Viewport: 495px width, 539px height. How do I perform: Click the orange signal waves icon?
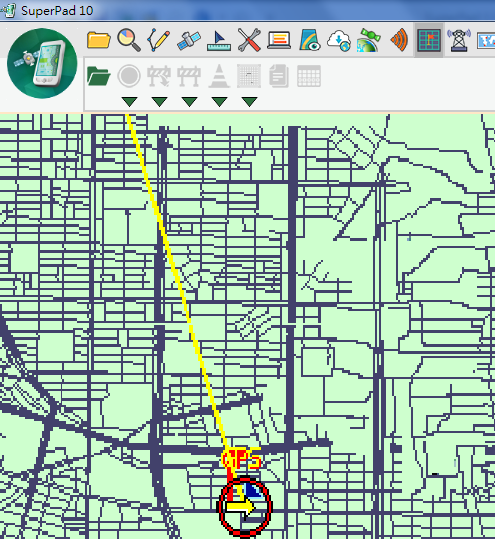click(399, 40)
